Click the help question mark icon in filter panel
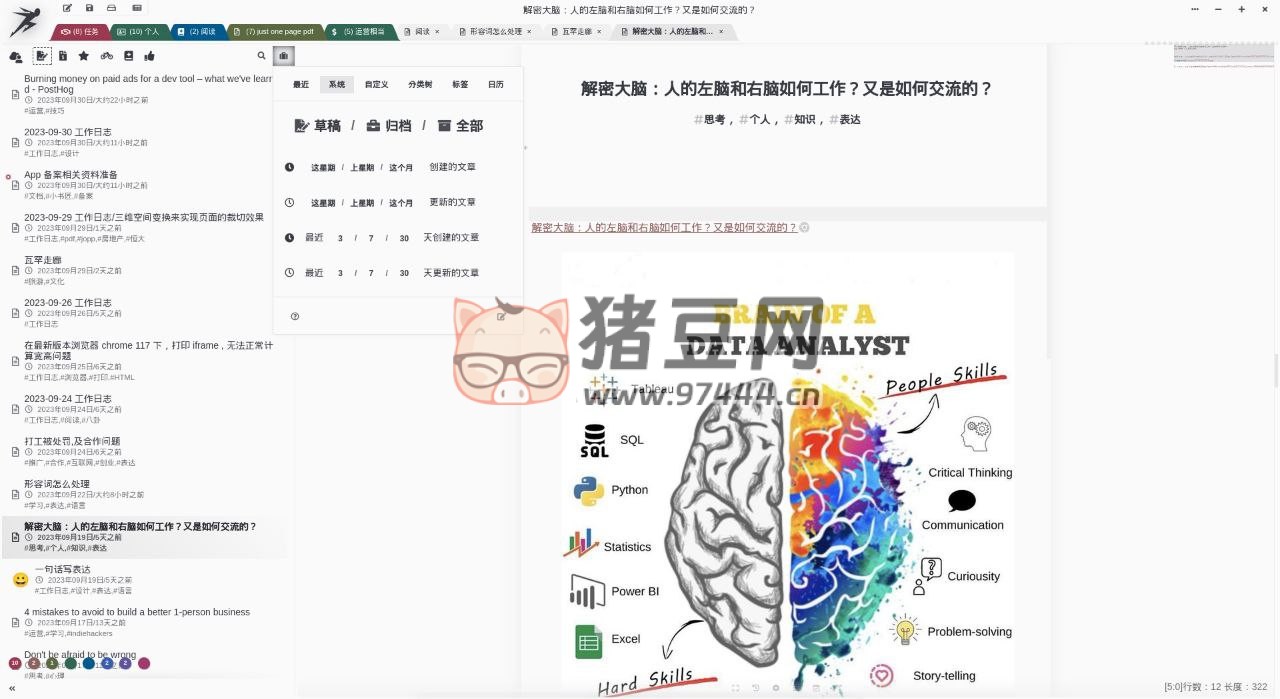Screen dimensions: 1280x699 [295, 316]
